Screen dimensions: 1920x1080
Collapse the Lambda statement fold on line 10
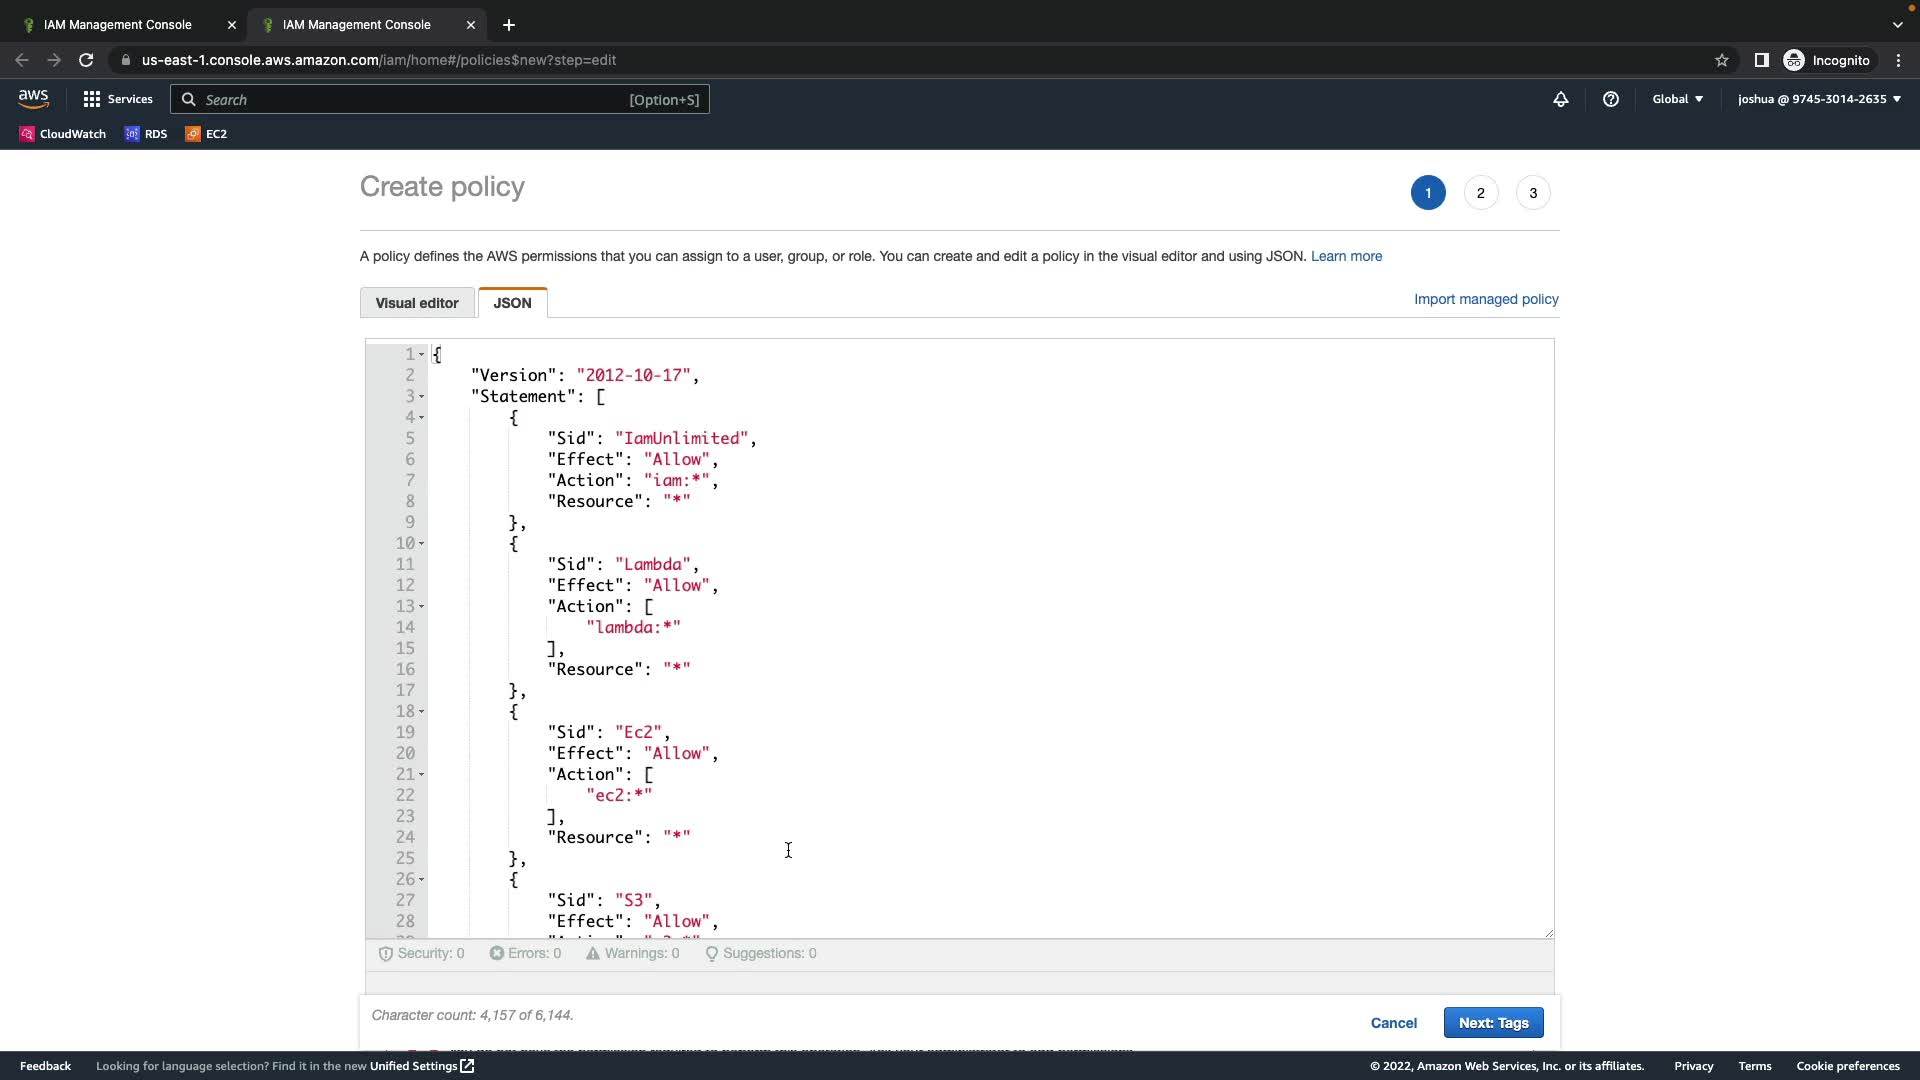coord(421,544)
